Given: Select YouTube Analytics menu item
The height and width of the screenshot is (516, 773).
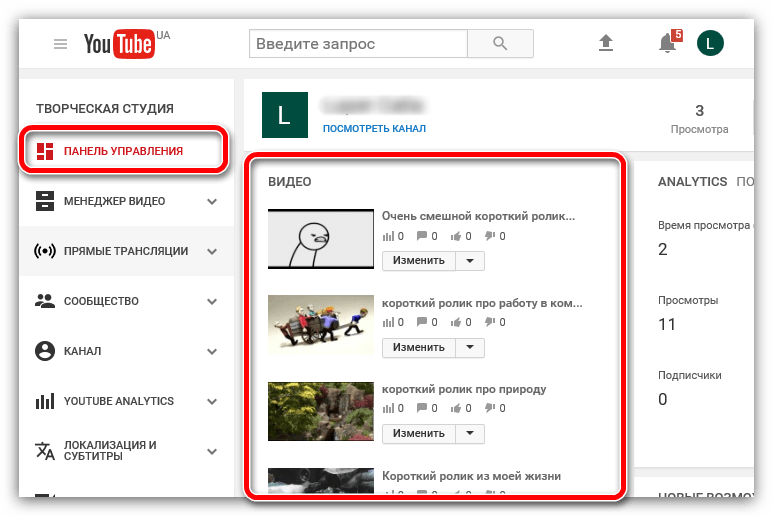Looking at the screenshot, I should pyautogui.click(x=127, y=401).
